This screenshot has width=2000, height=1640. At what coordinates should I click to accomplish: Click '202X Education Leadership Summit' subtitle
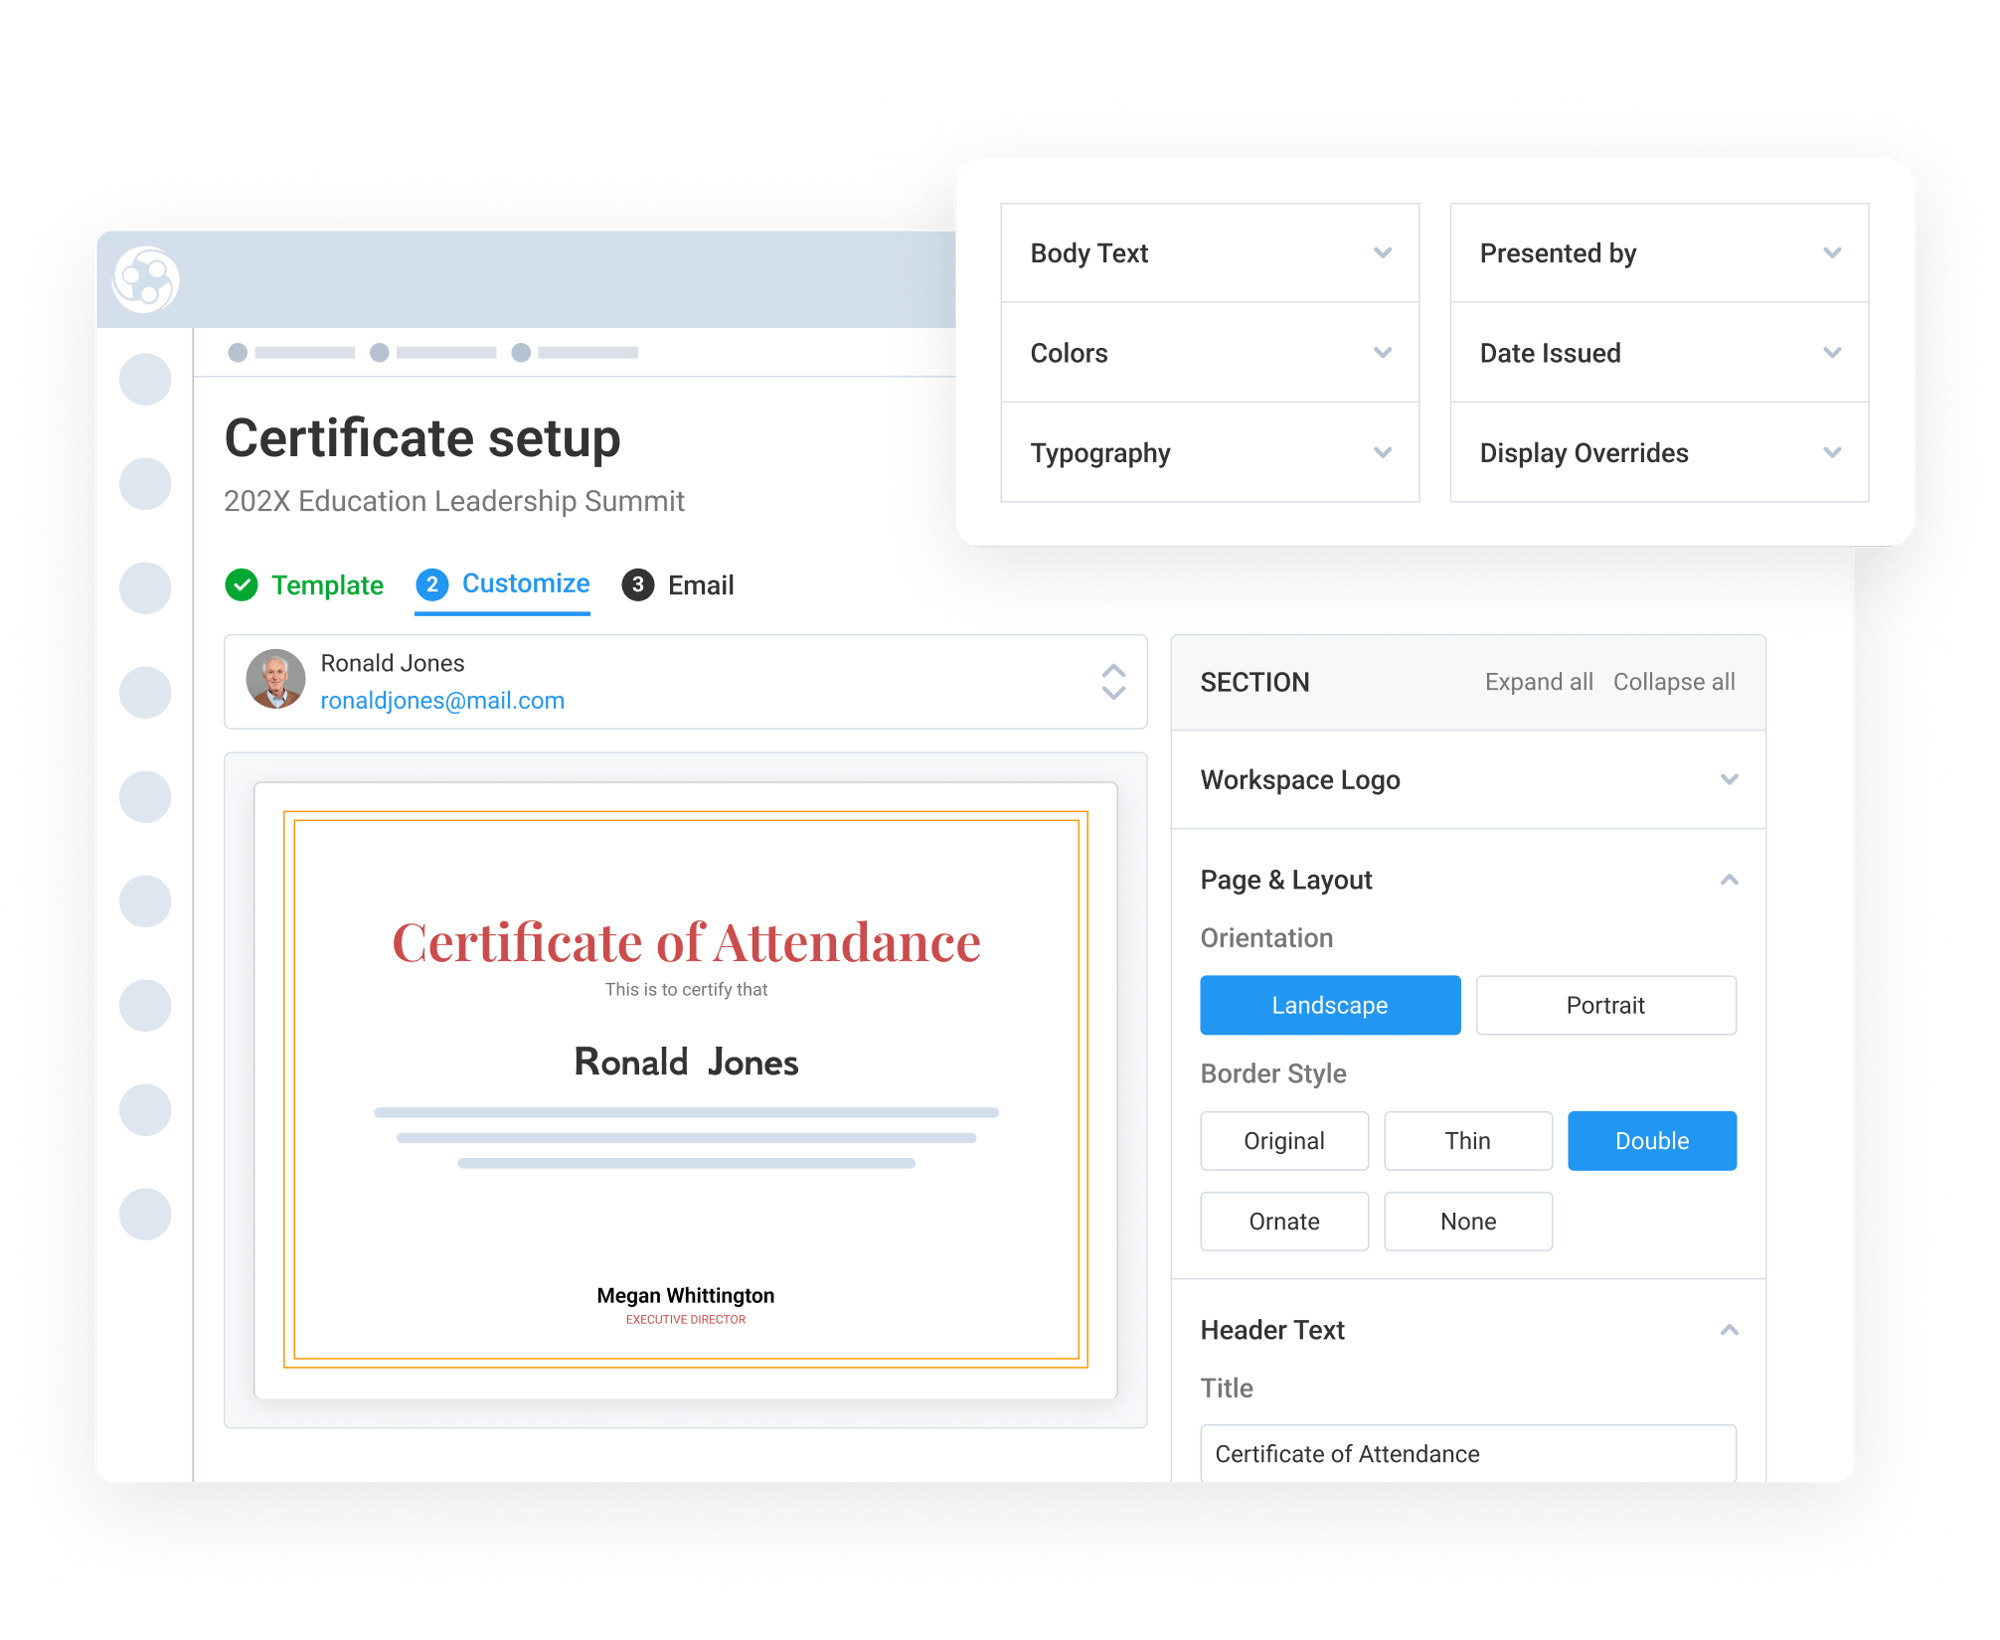[x=455, y=501]
